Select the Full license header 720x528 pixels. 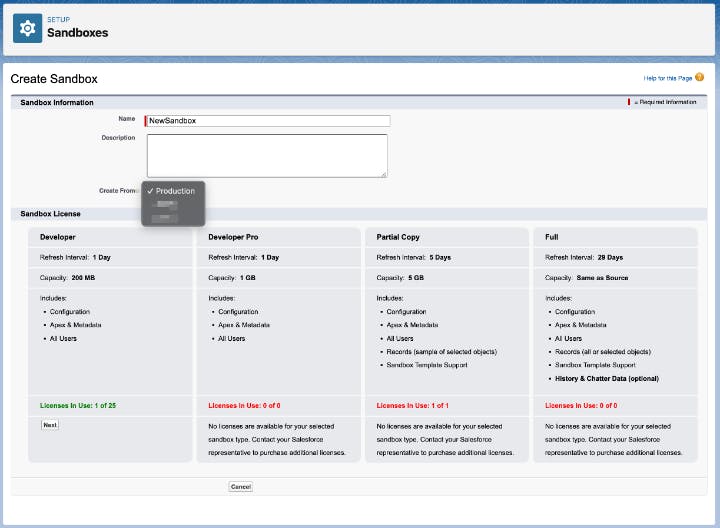(551, 237)
